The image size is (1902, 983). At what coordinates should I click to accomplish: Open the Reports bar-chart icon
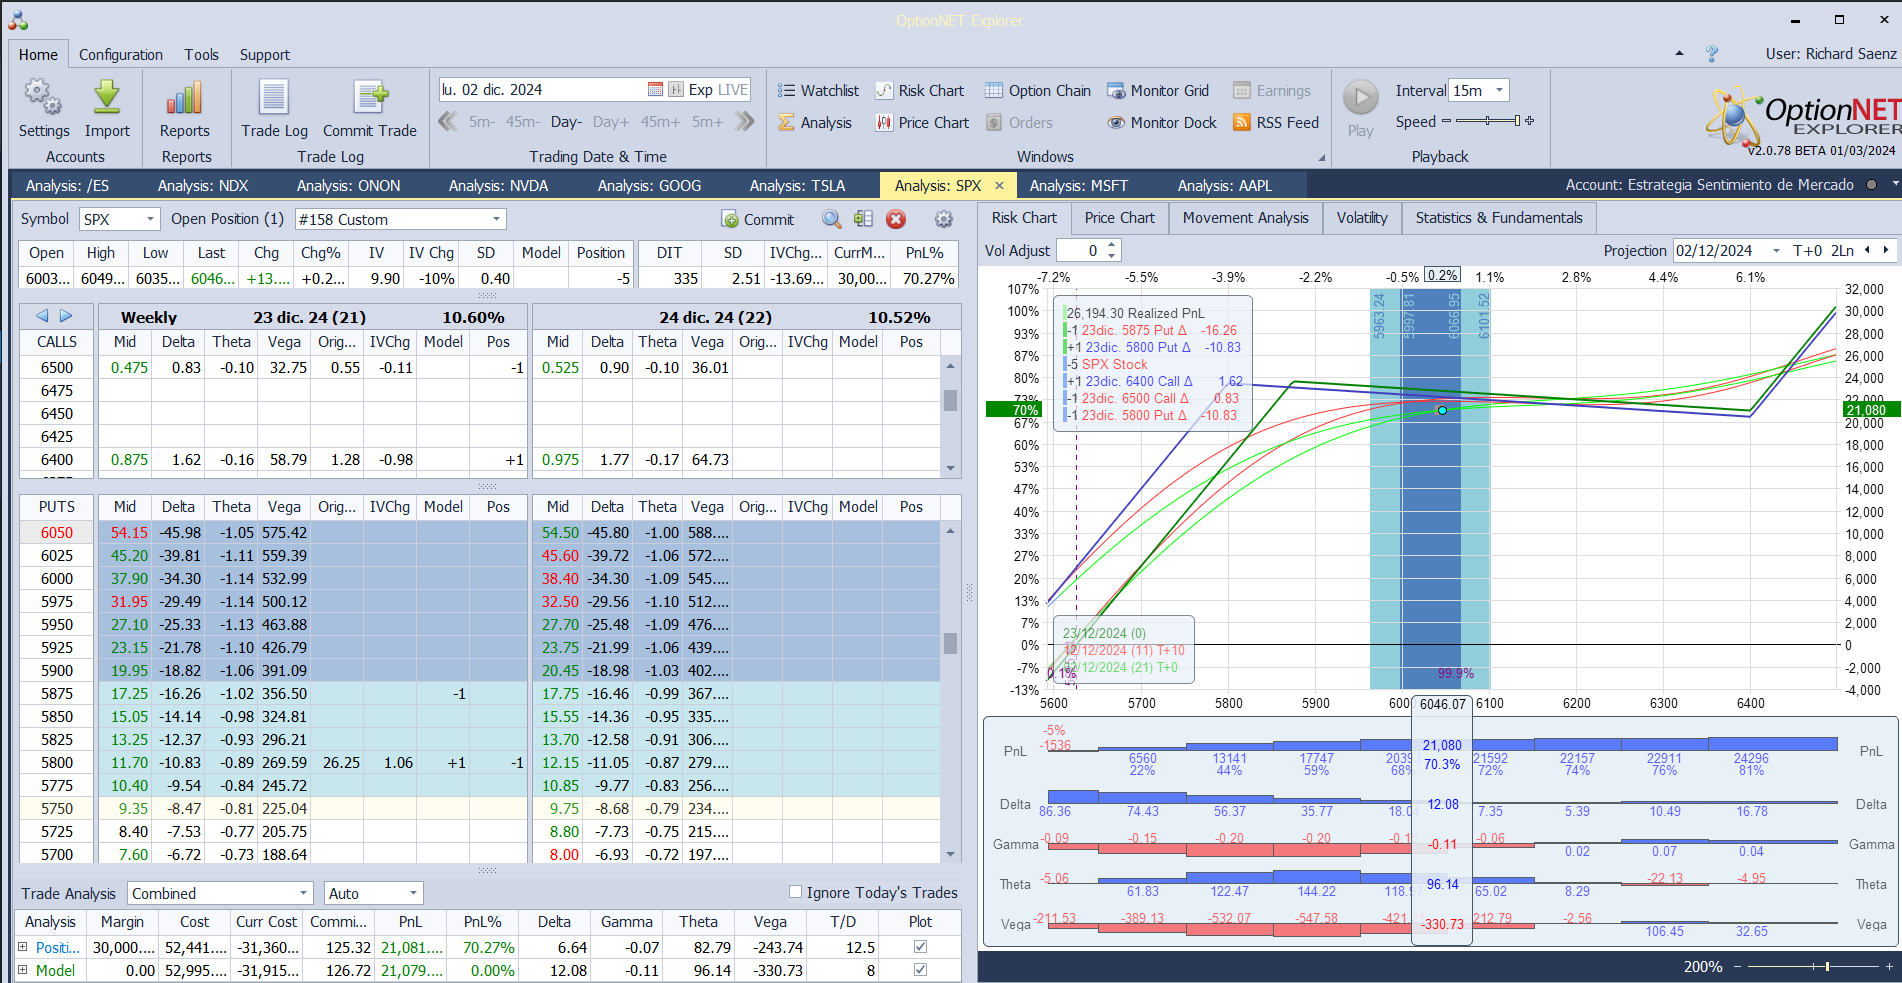[x=185, y=108]
